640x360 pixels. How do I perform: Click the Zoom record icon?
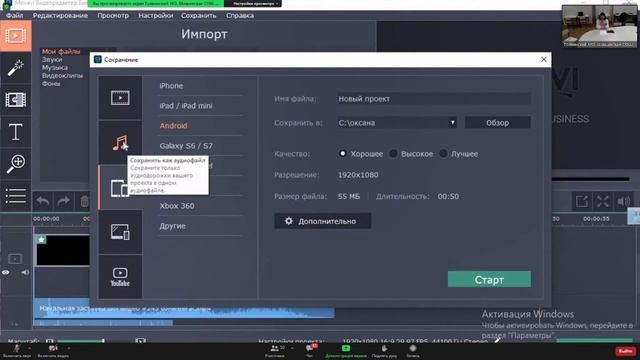point(413,348)
